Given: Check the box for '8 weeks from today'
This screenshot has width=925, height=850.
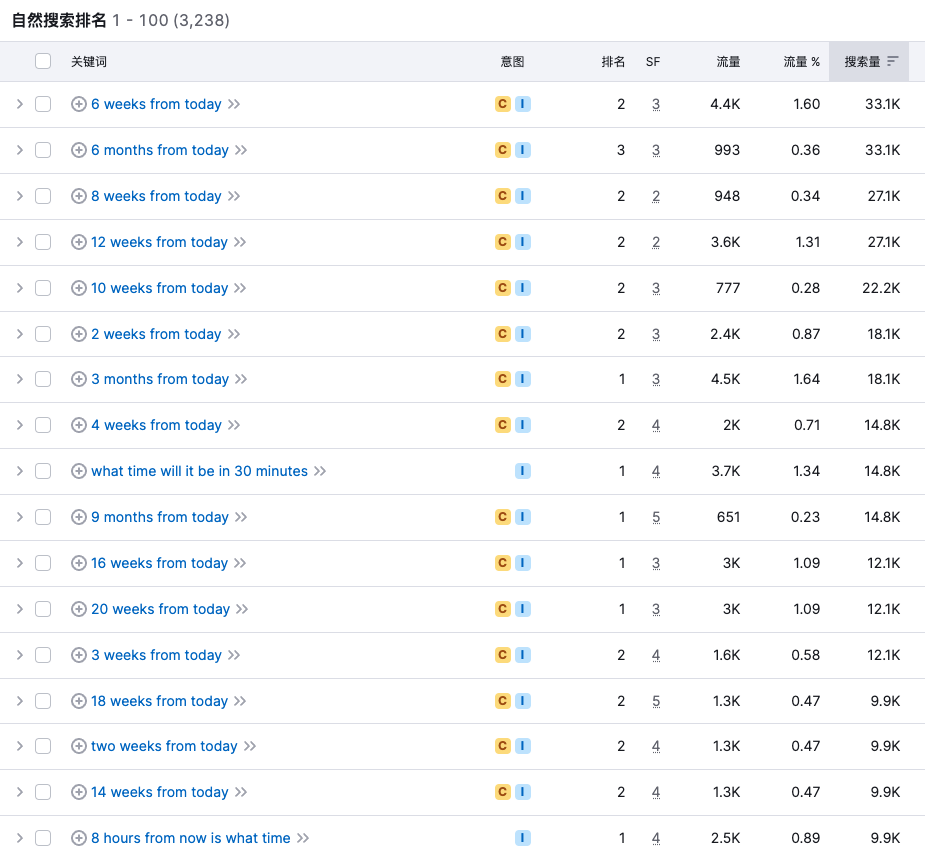Looking at the screenshot, I should [43, 196].
